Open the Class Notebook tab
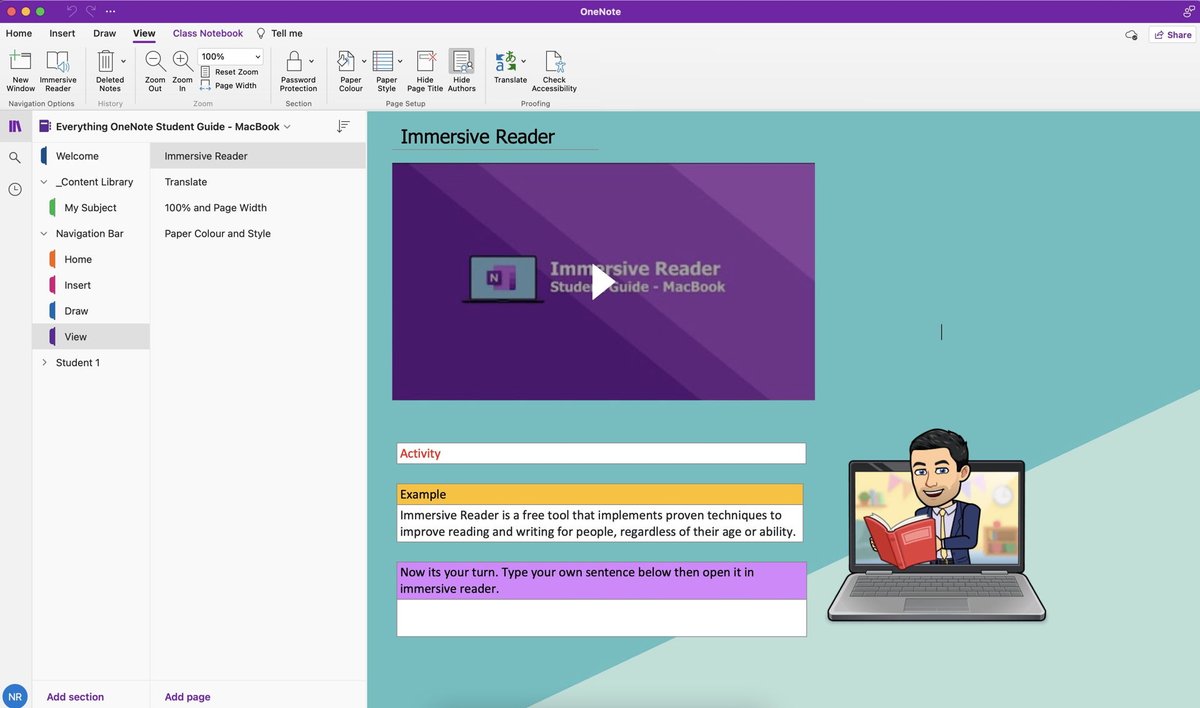The width and height of the screenshot is (1200, 708). point(208,33)
